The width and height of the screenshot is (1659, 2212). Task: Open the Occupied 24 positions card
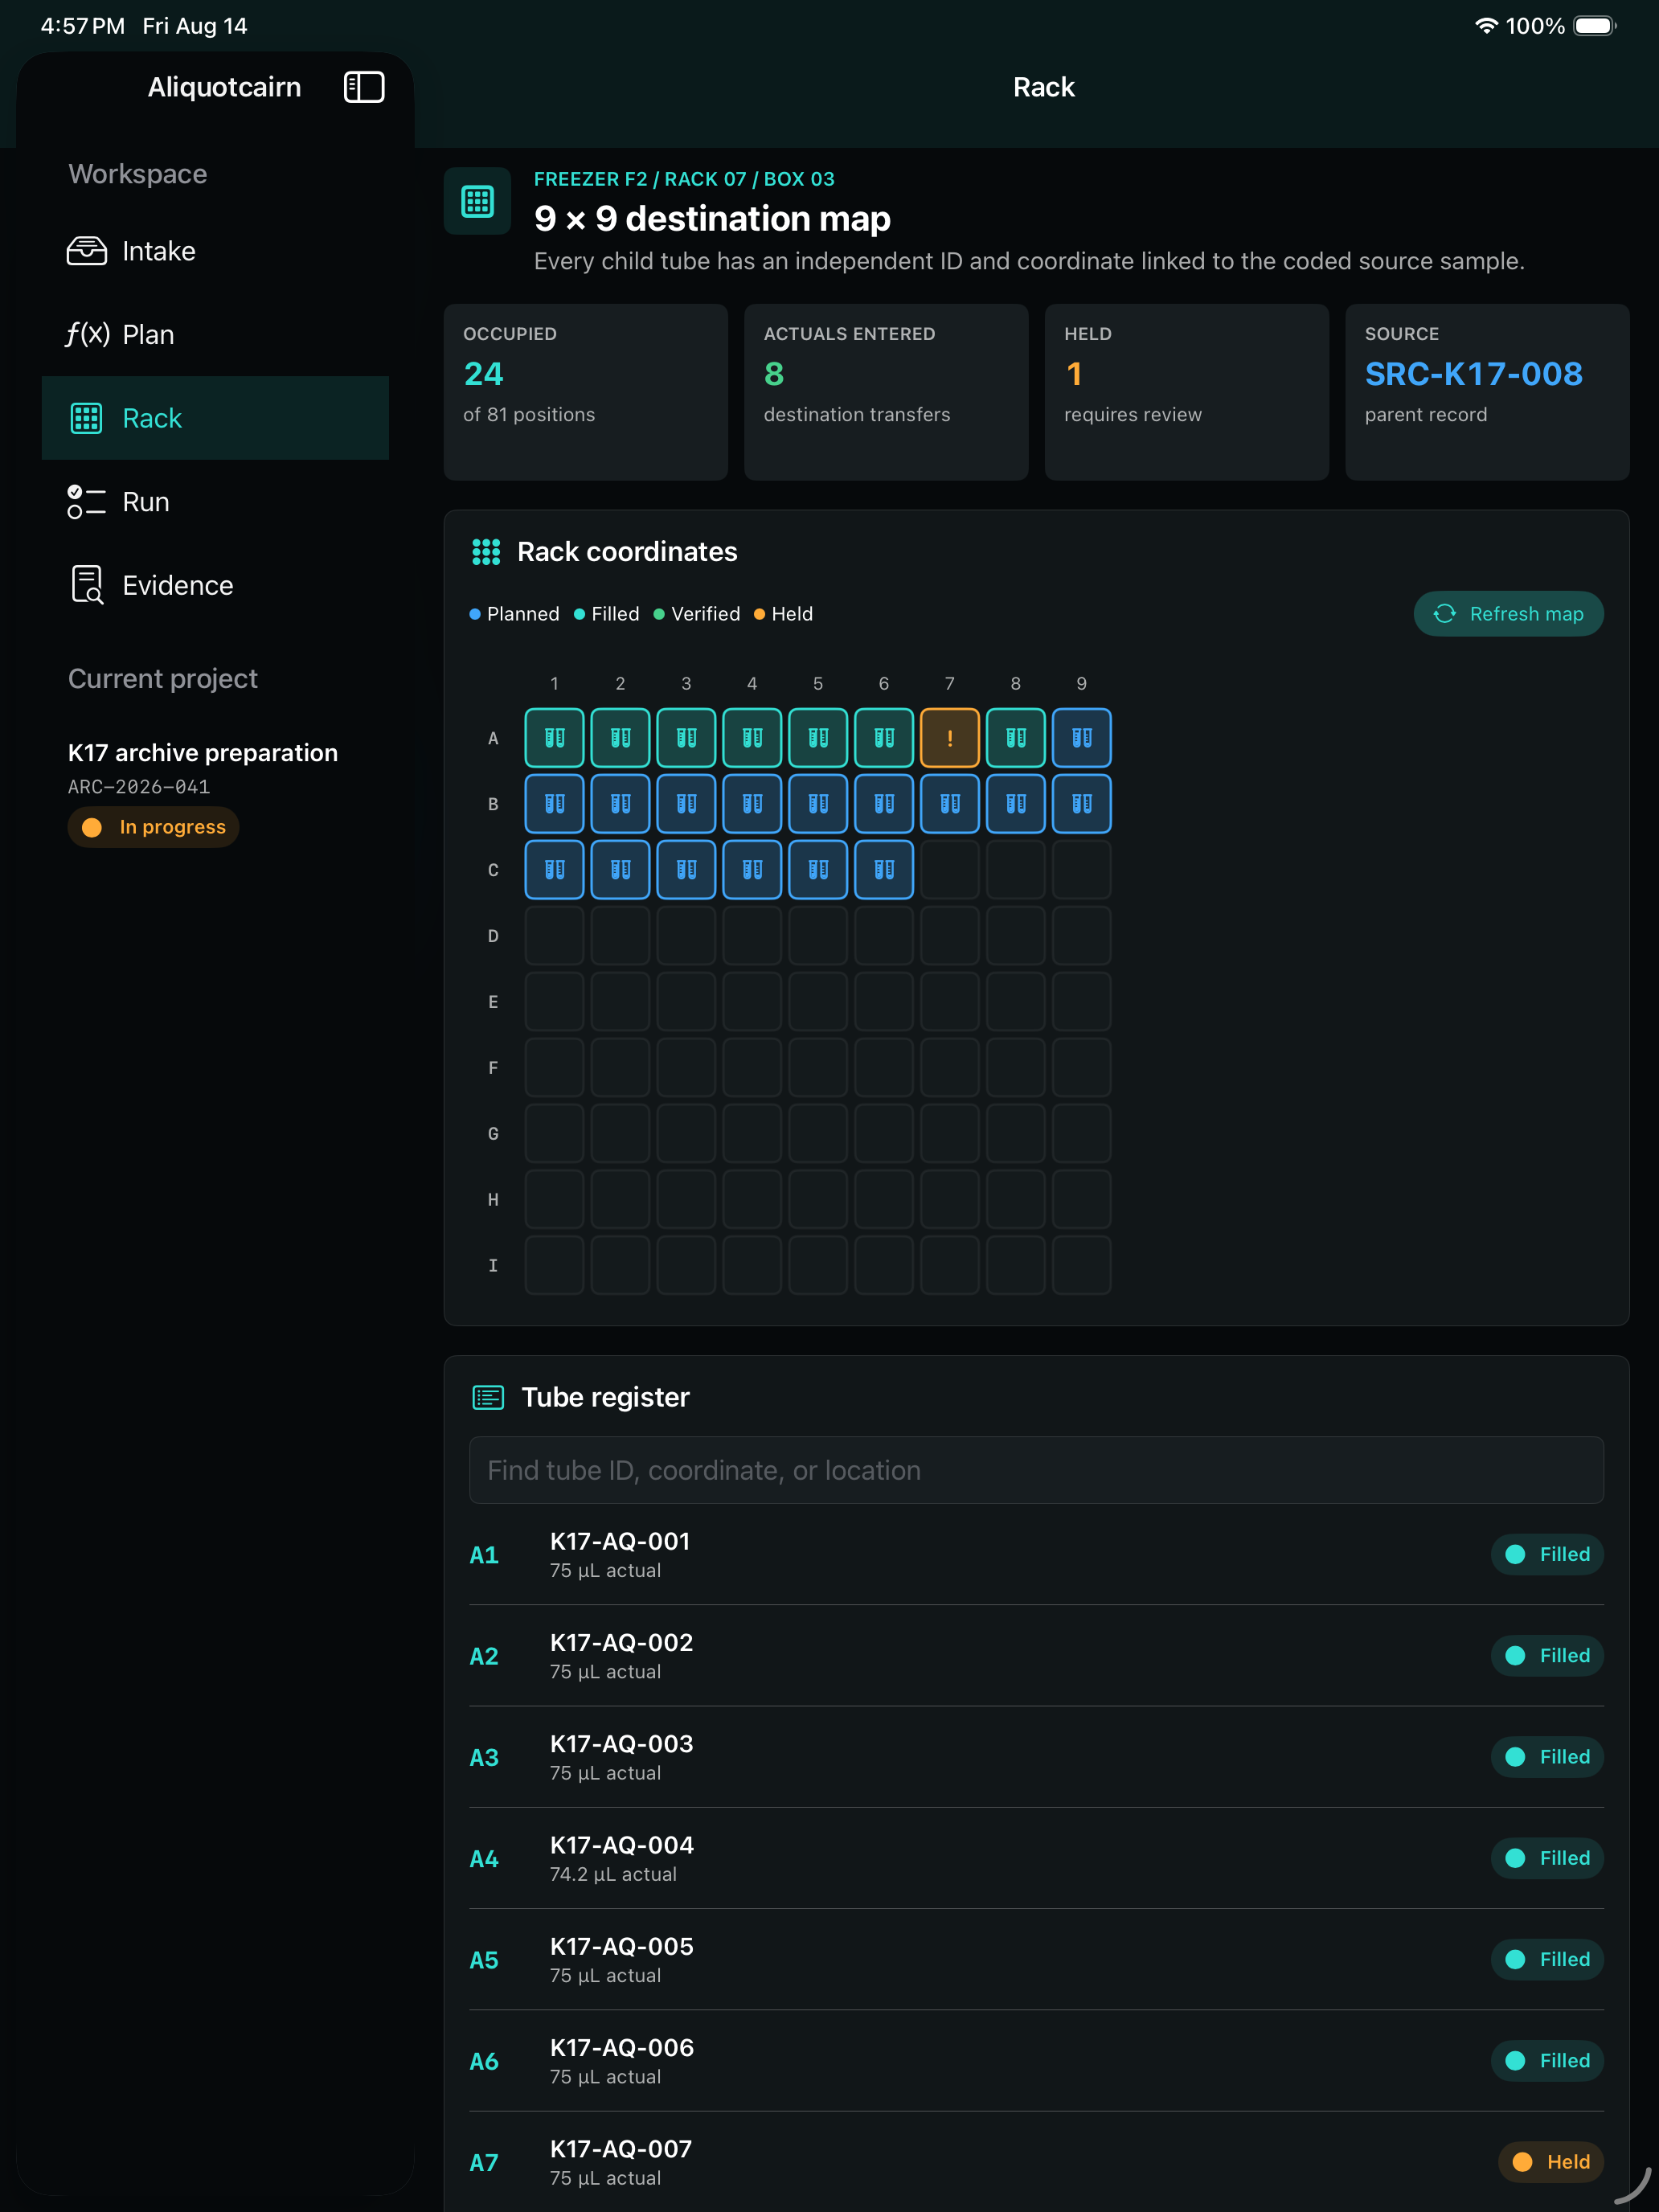click(586, 392)
